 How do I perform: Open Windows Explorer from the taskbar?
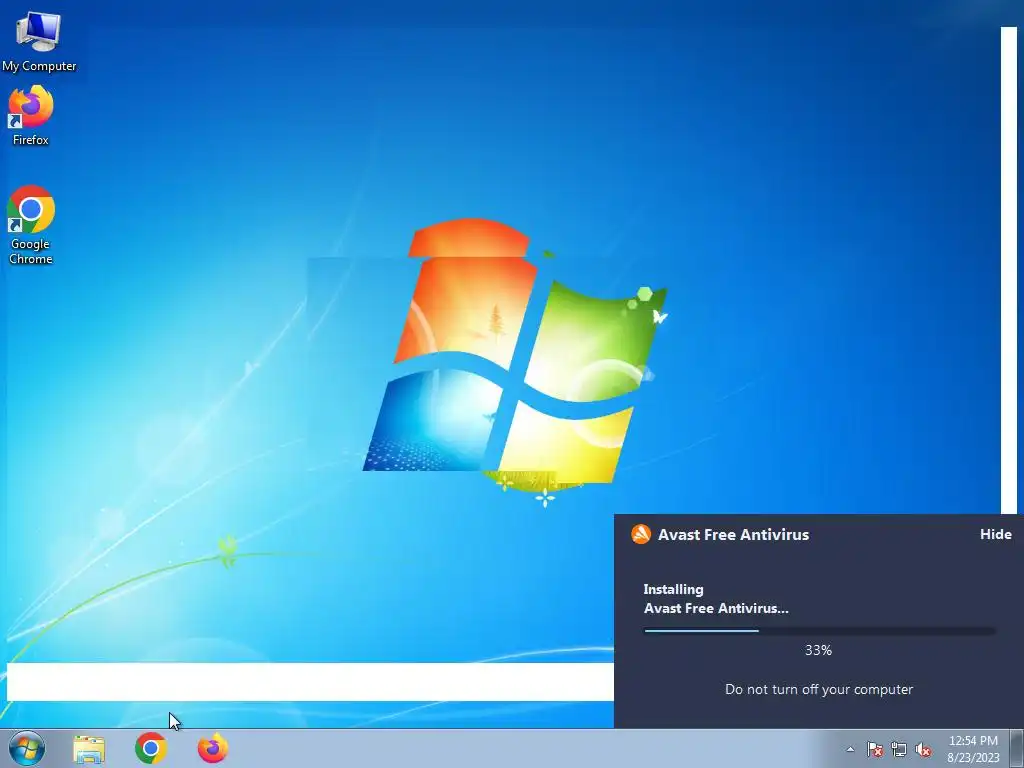(89, 749)
